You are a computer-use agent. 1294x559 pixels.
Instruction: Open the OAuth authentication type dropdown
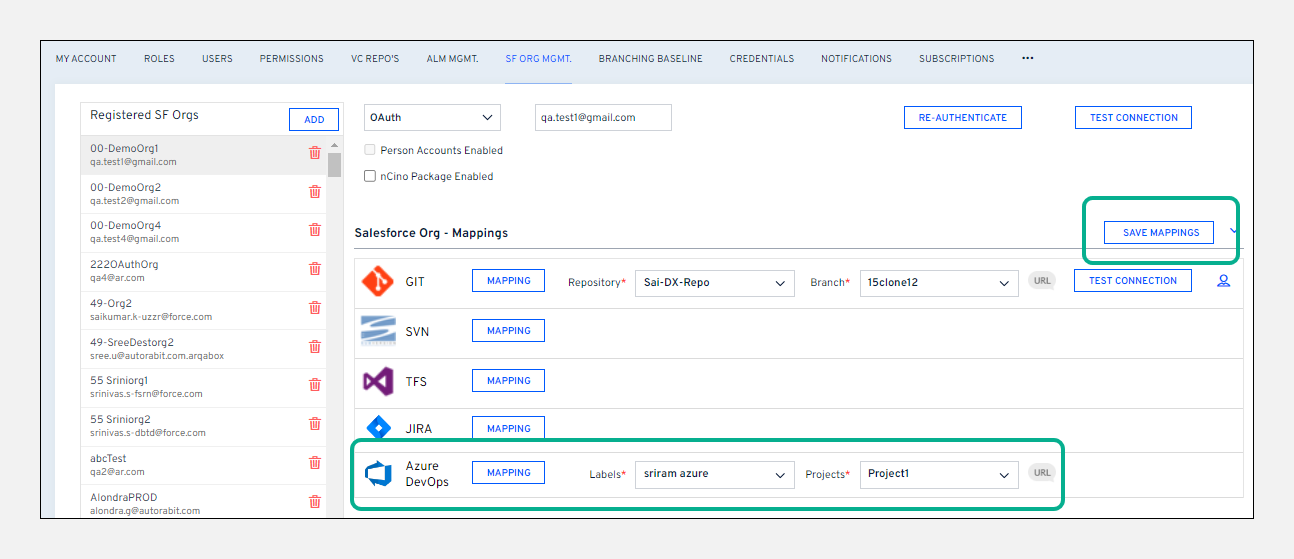point(432,118)
